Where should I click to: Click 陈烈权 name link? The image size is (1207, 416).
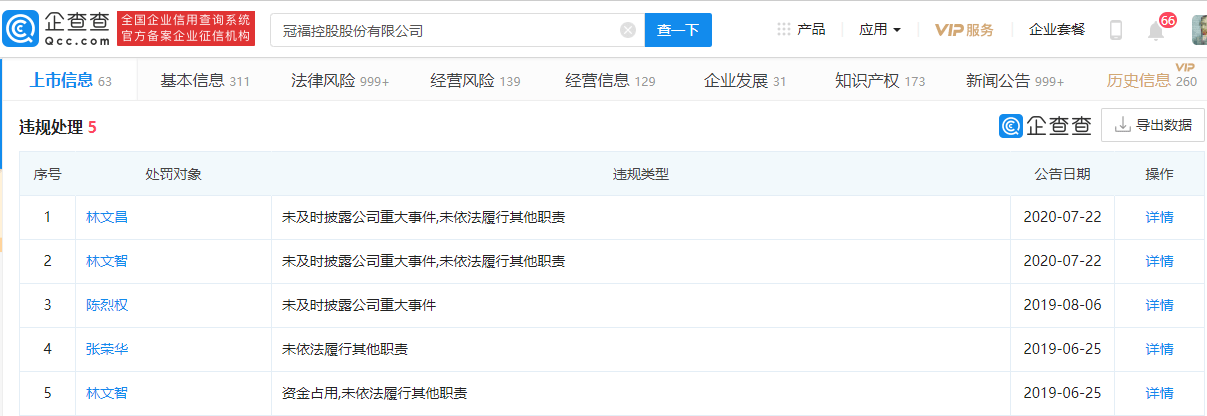(x=107, y=305)
